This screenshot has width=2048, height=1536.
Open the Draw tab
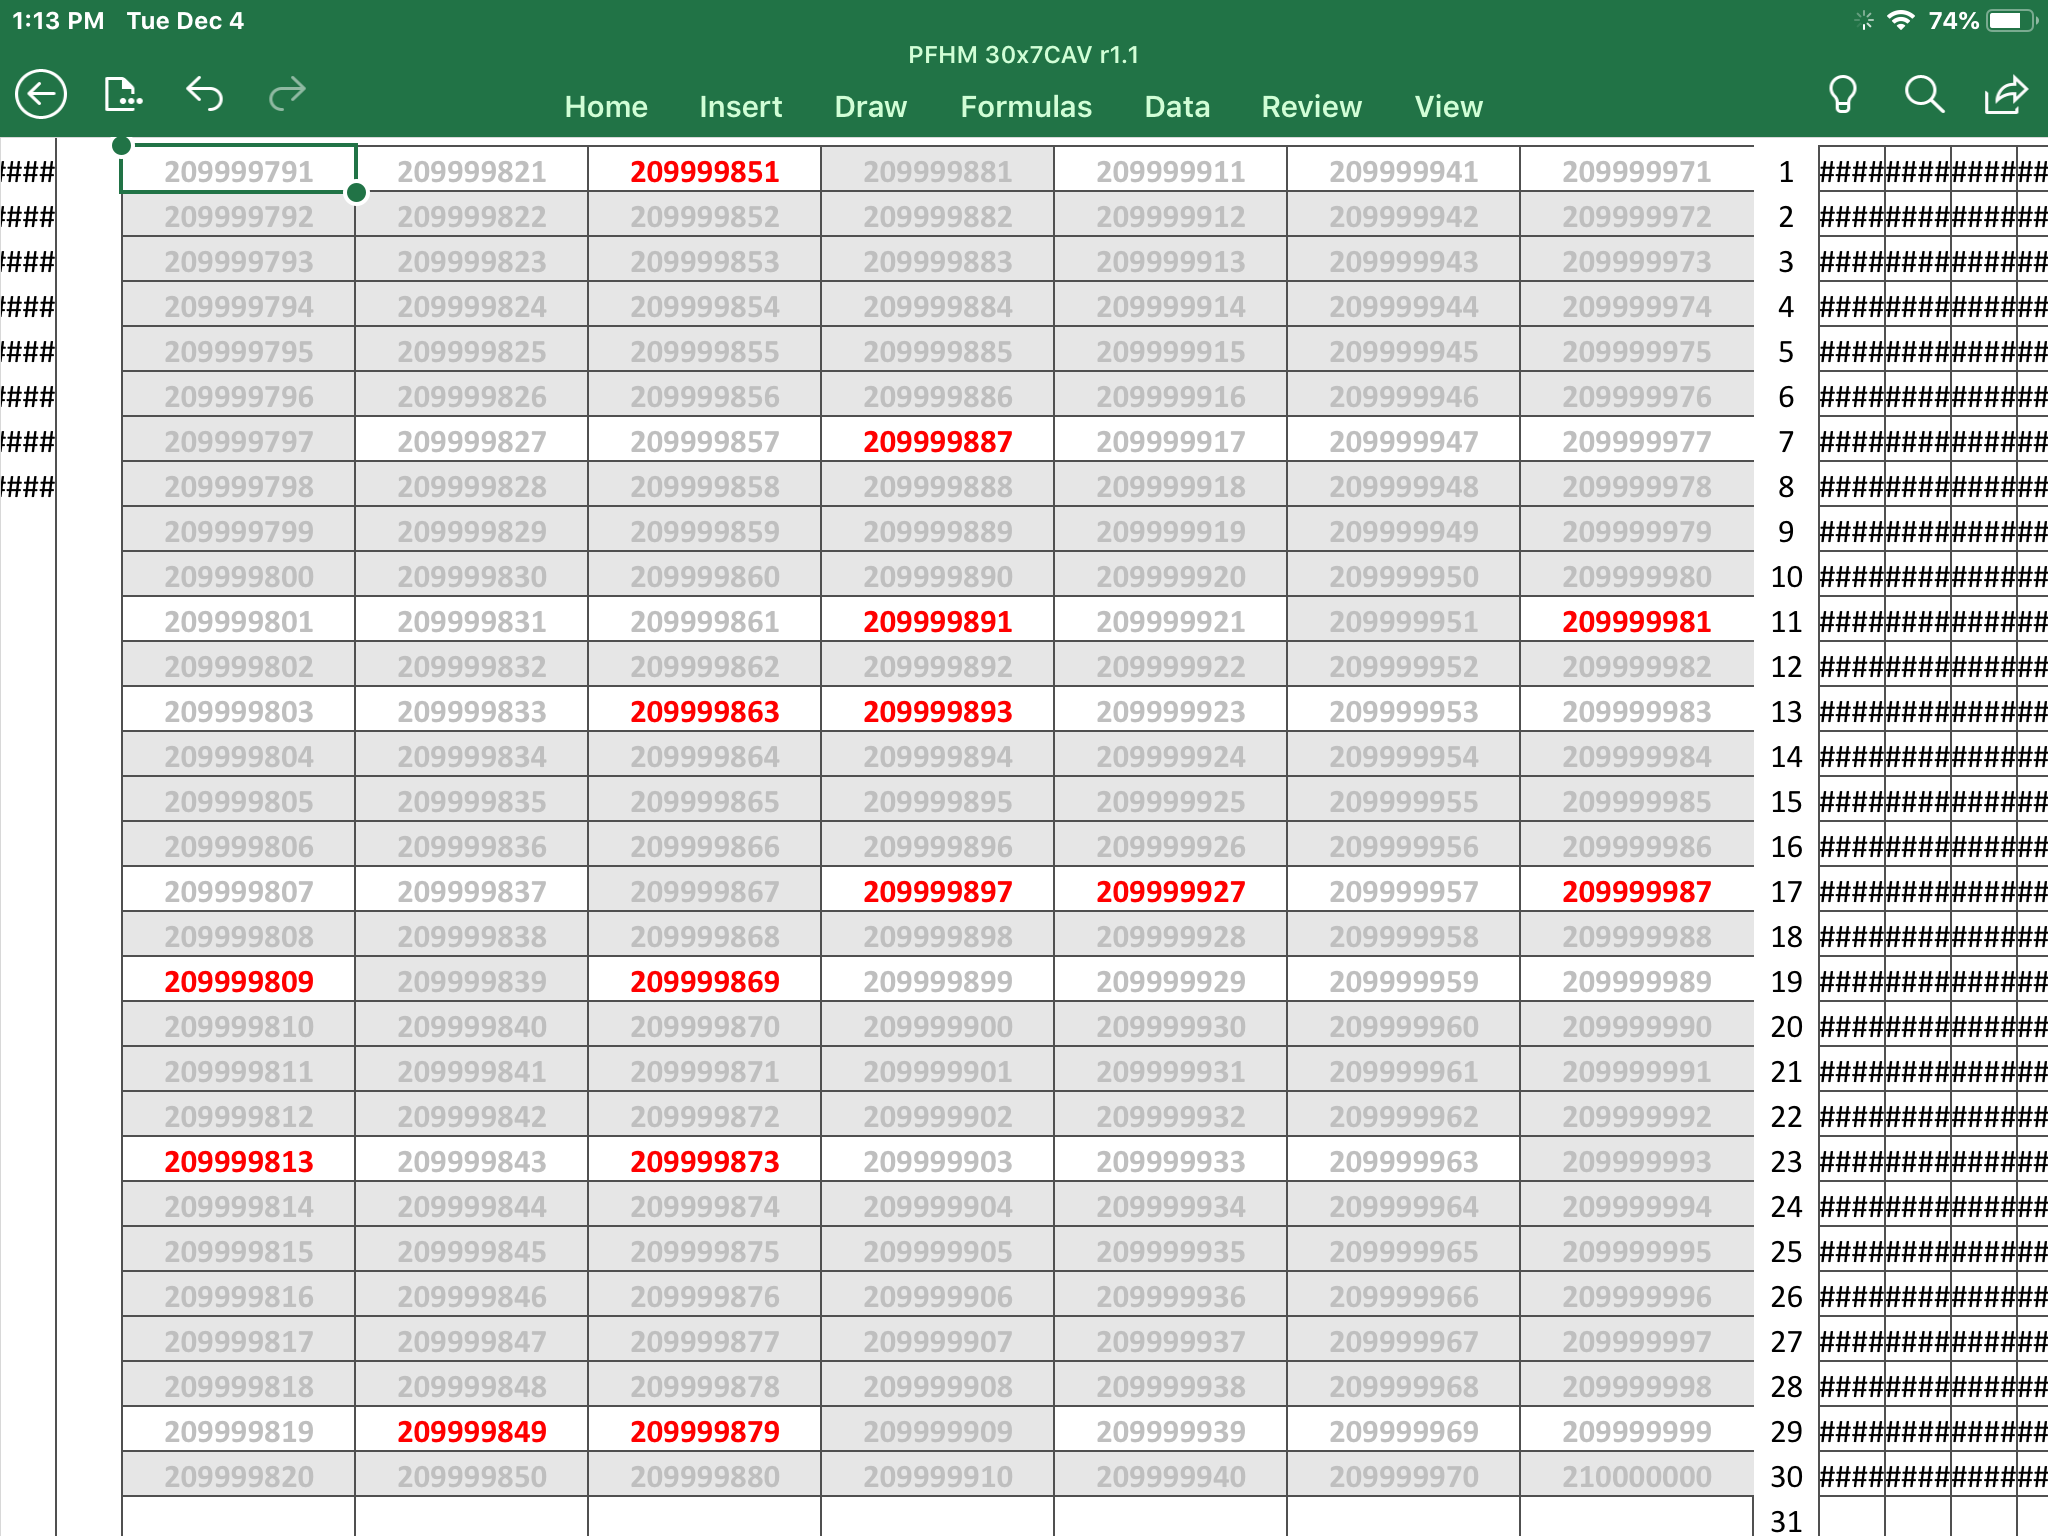point(870,107)
